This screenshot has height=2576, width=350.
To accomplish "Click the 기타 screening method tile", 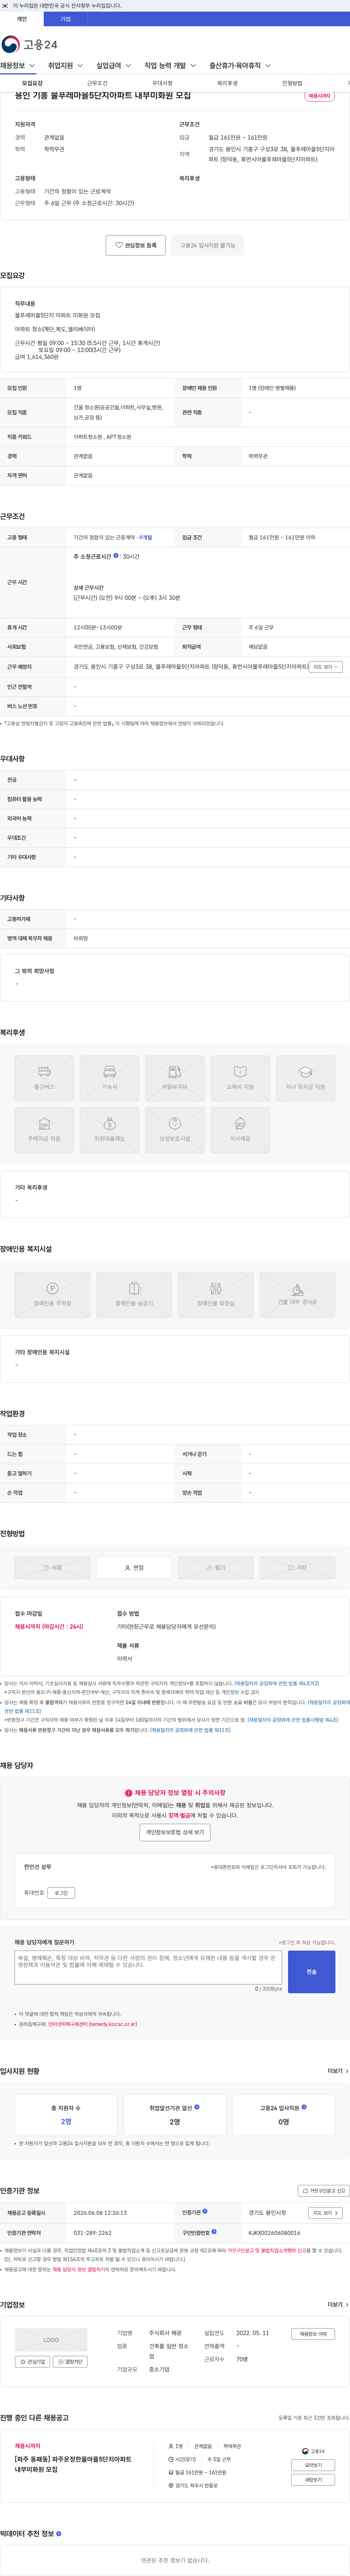I will [x=297, y=1568].
